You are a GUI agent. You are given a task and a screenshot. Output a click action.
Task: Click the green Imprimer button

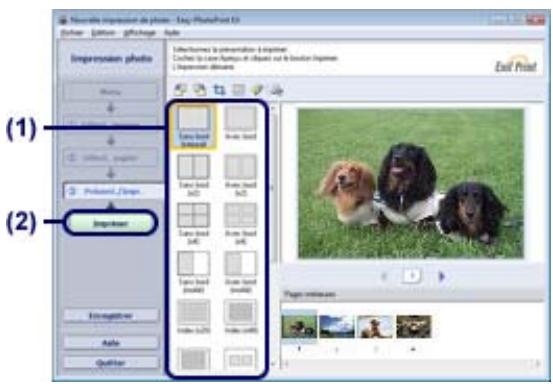pos(110,223)
